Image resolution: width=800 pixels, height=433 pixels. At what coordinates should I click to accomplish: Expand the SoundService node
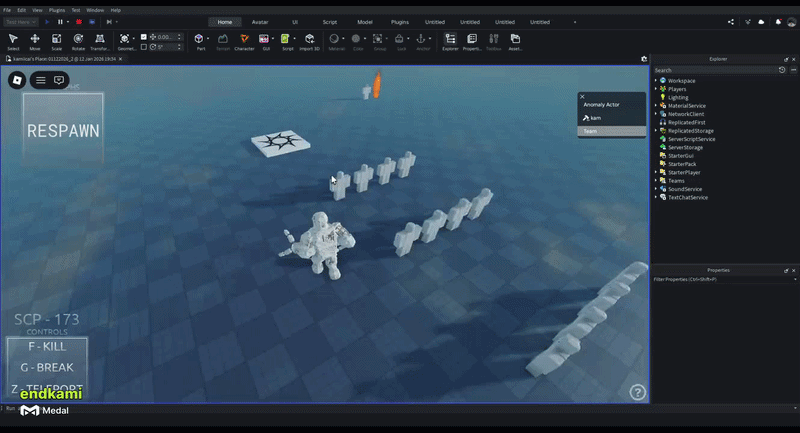656,189
